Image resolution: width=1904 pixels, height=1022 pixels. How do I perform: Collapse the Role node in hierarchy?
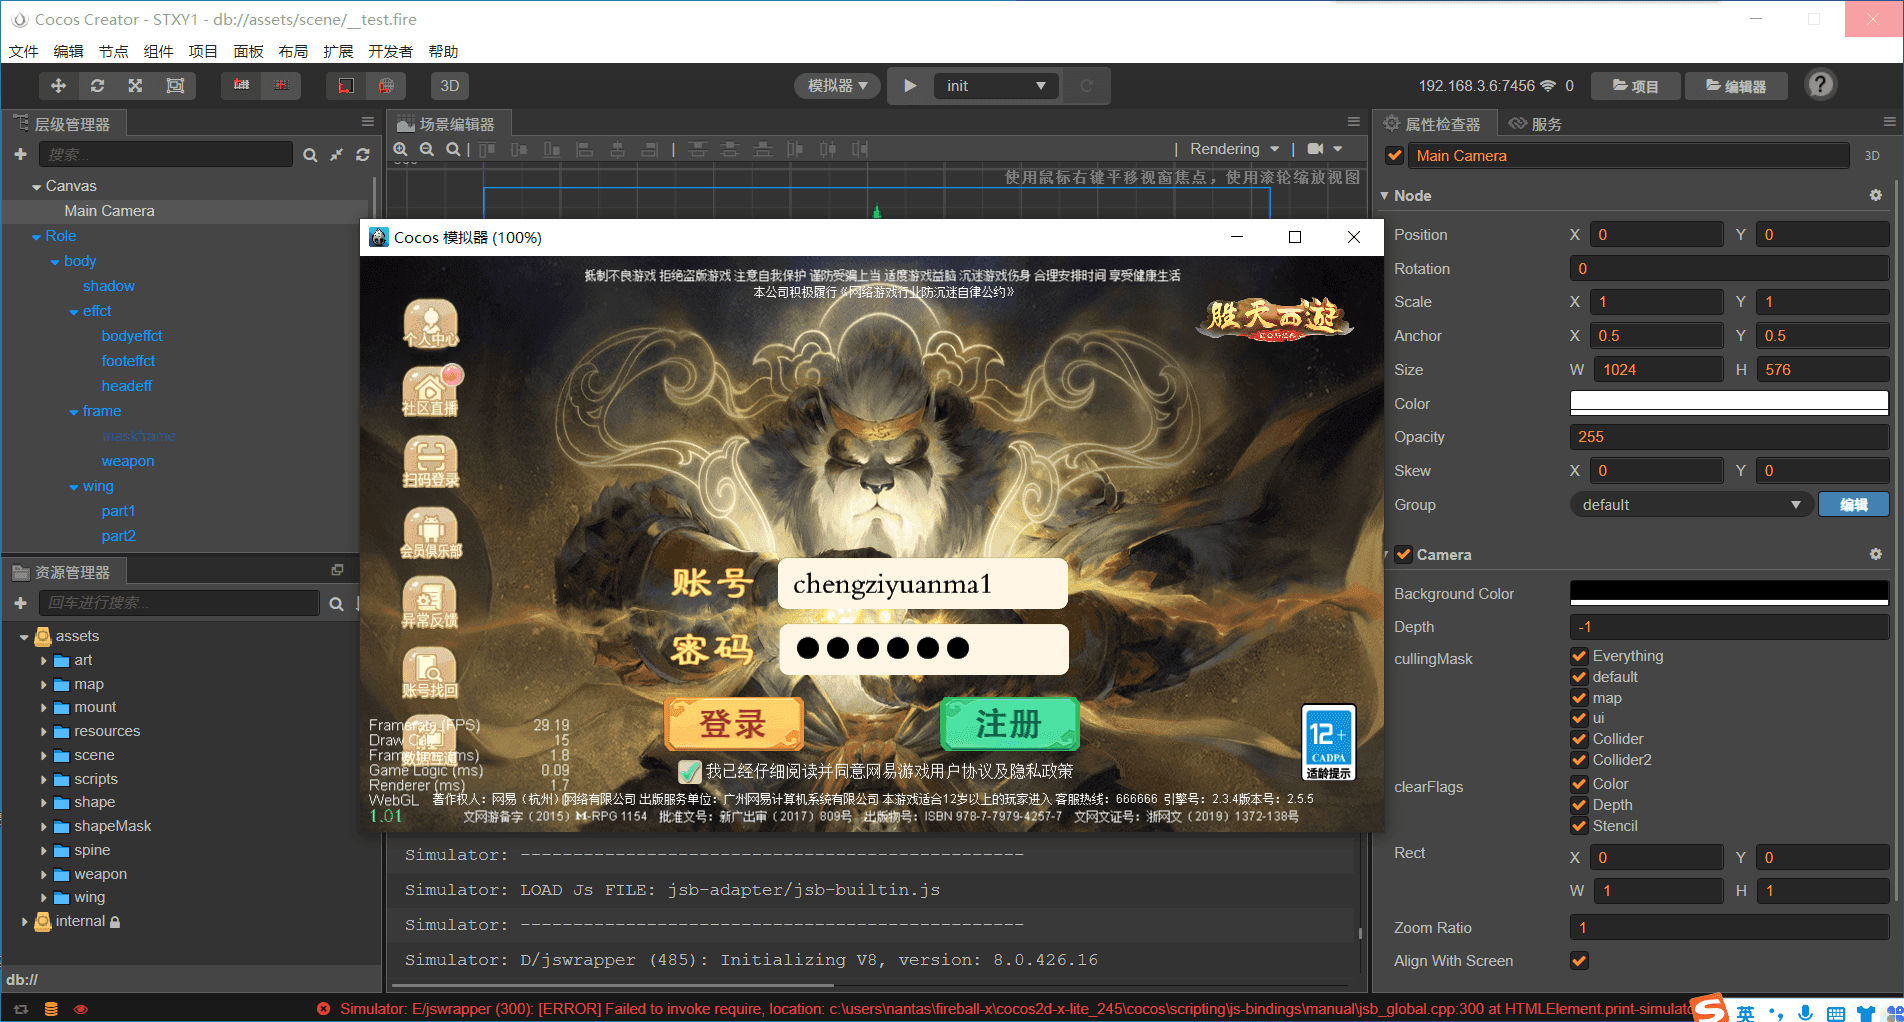tap(36, 237)
